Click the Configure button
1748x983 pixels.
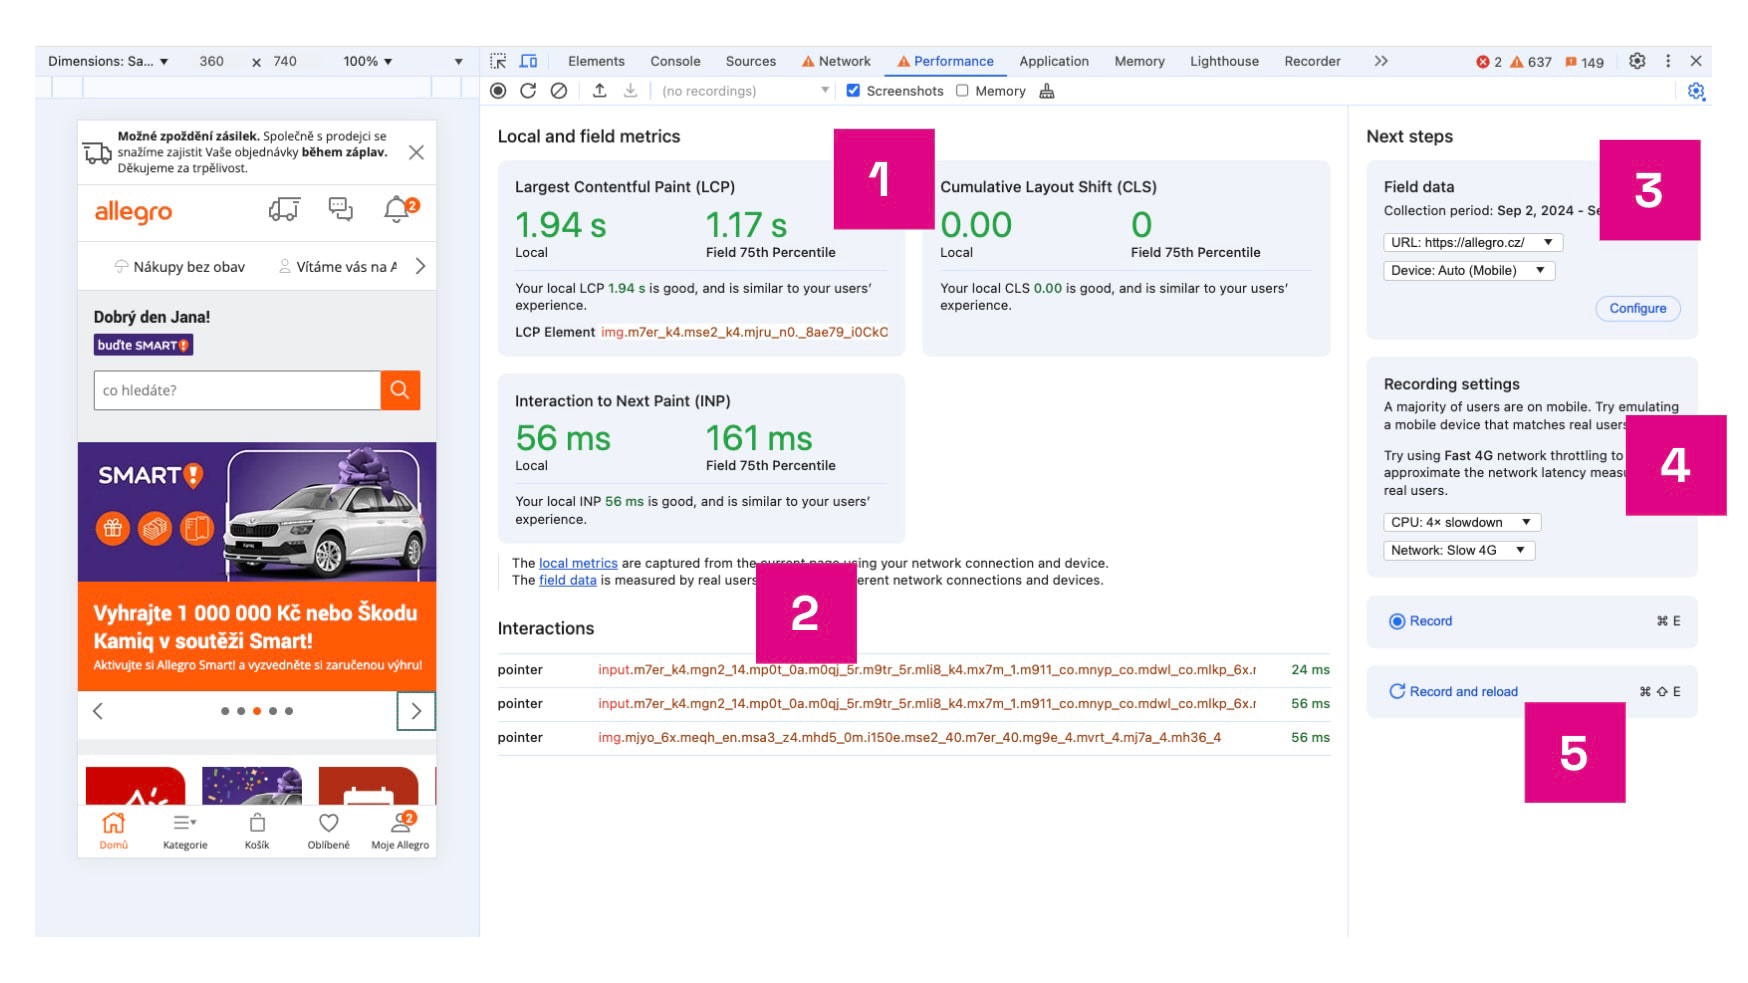pyautogui.click(x=1637, y=308)
